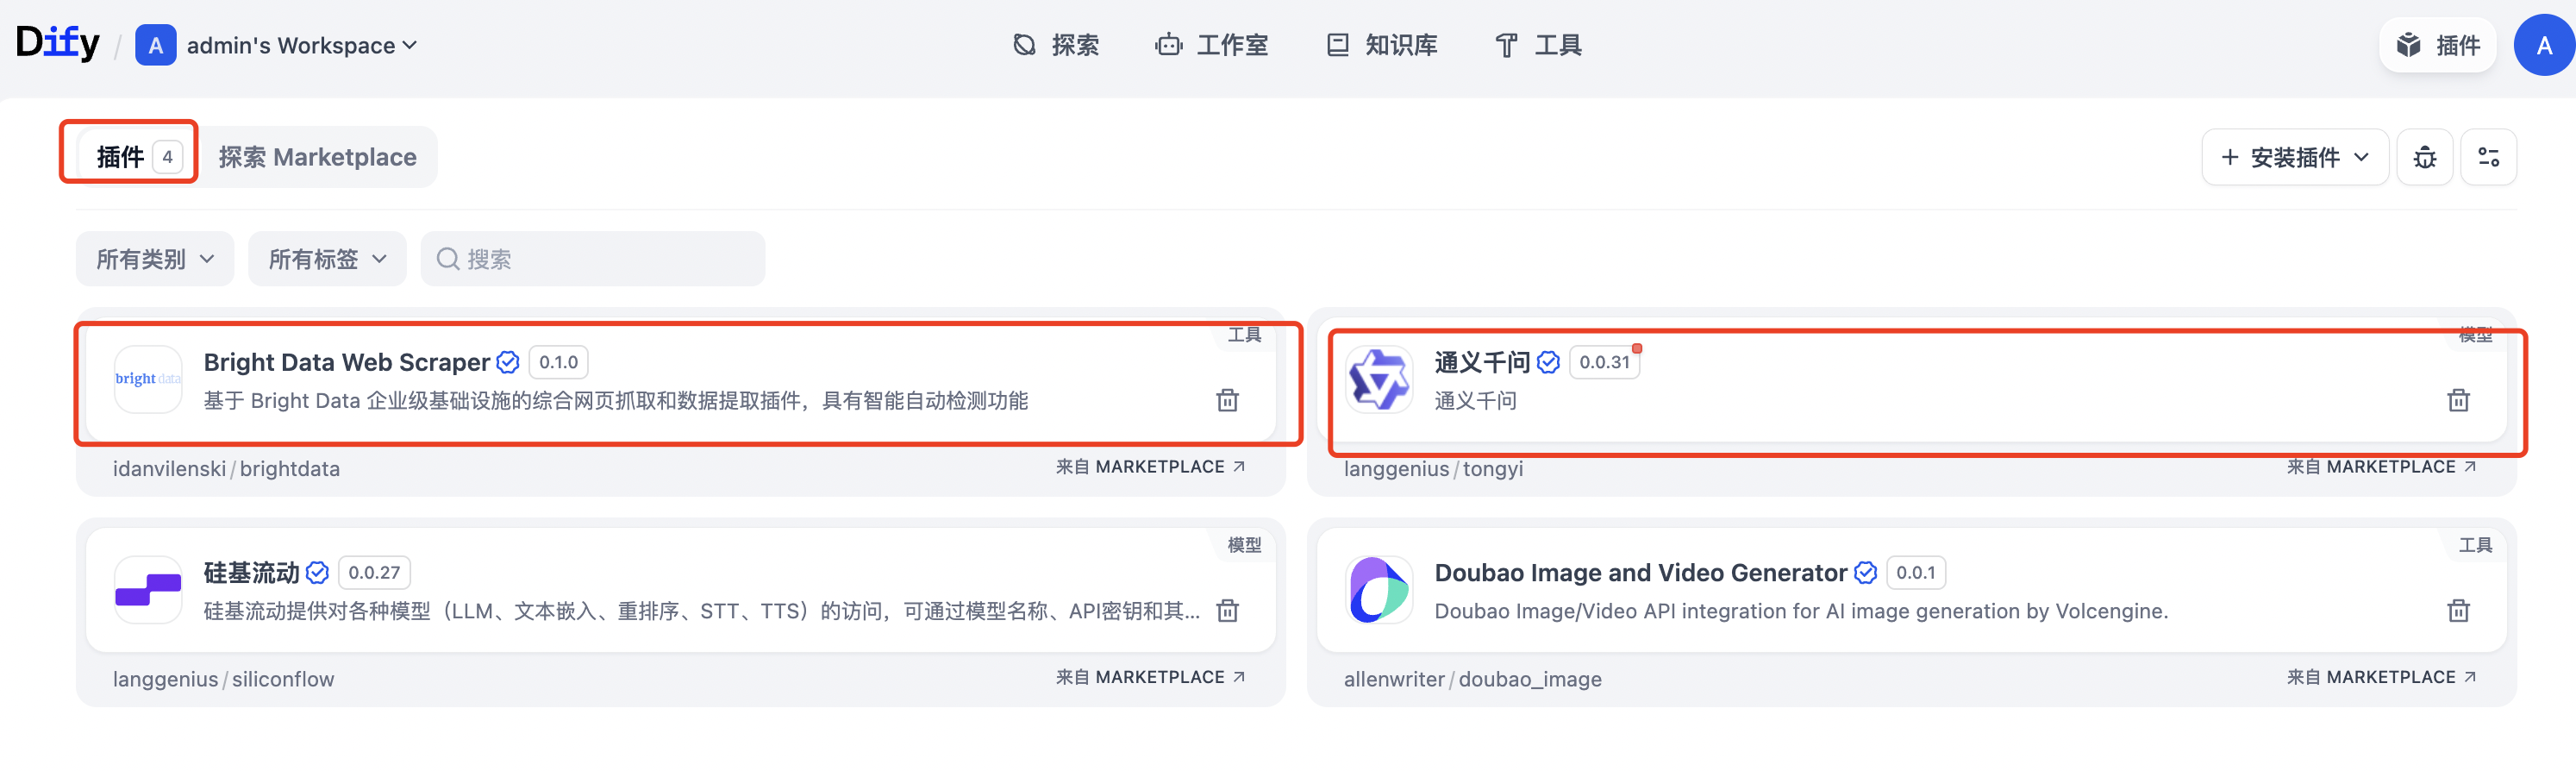The height and width of the screenshot is (771, 2576).
Task: Click the langgenius / tongyi text
Action: coord(1433,469)
